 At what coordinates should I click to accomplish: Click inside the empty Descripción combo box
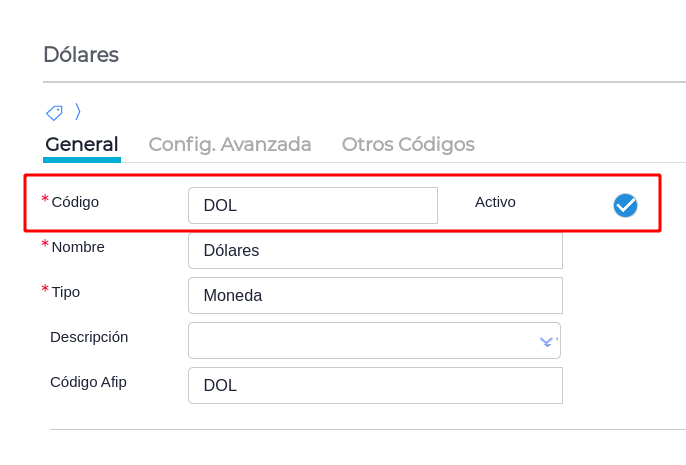point(360,341)
